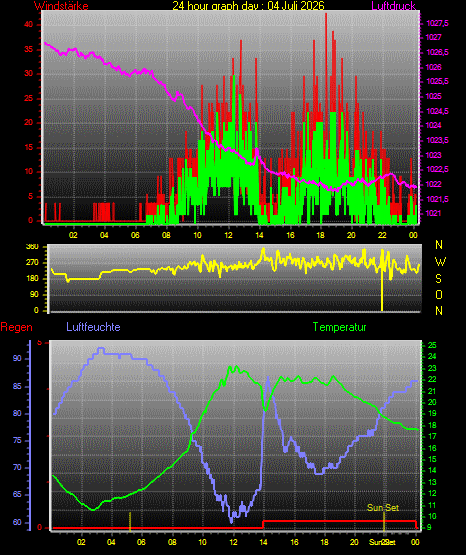Click the Windstärke axis title
Viewport: 466px width, 555px height.
click(61, 5)
